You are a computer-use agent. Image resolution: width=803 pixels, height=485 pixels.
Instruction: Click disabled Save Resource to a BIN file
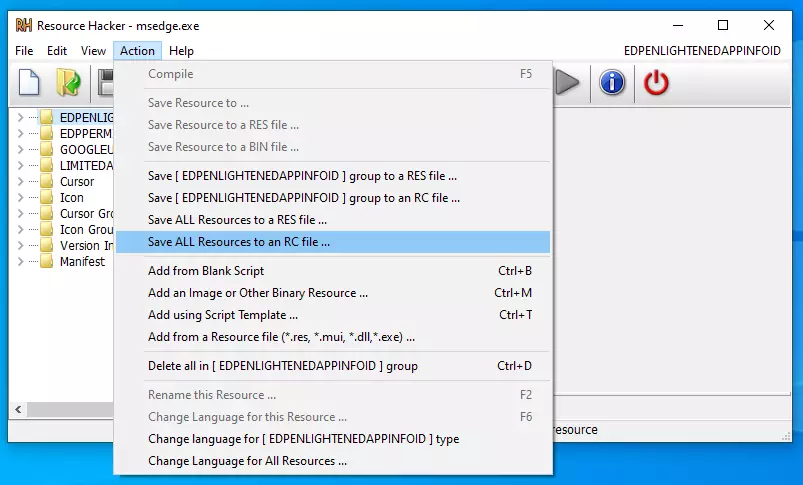333,147
